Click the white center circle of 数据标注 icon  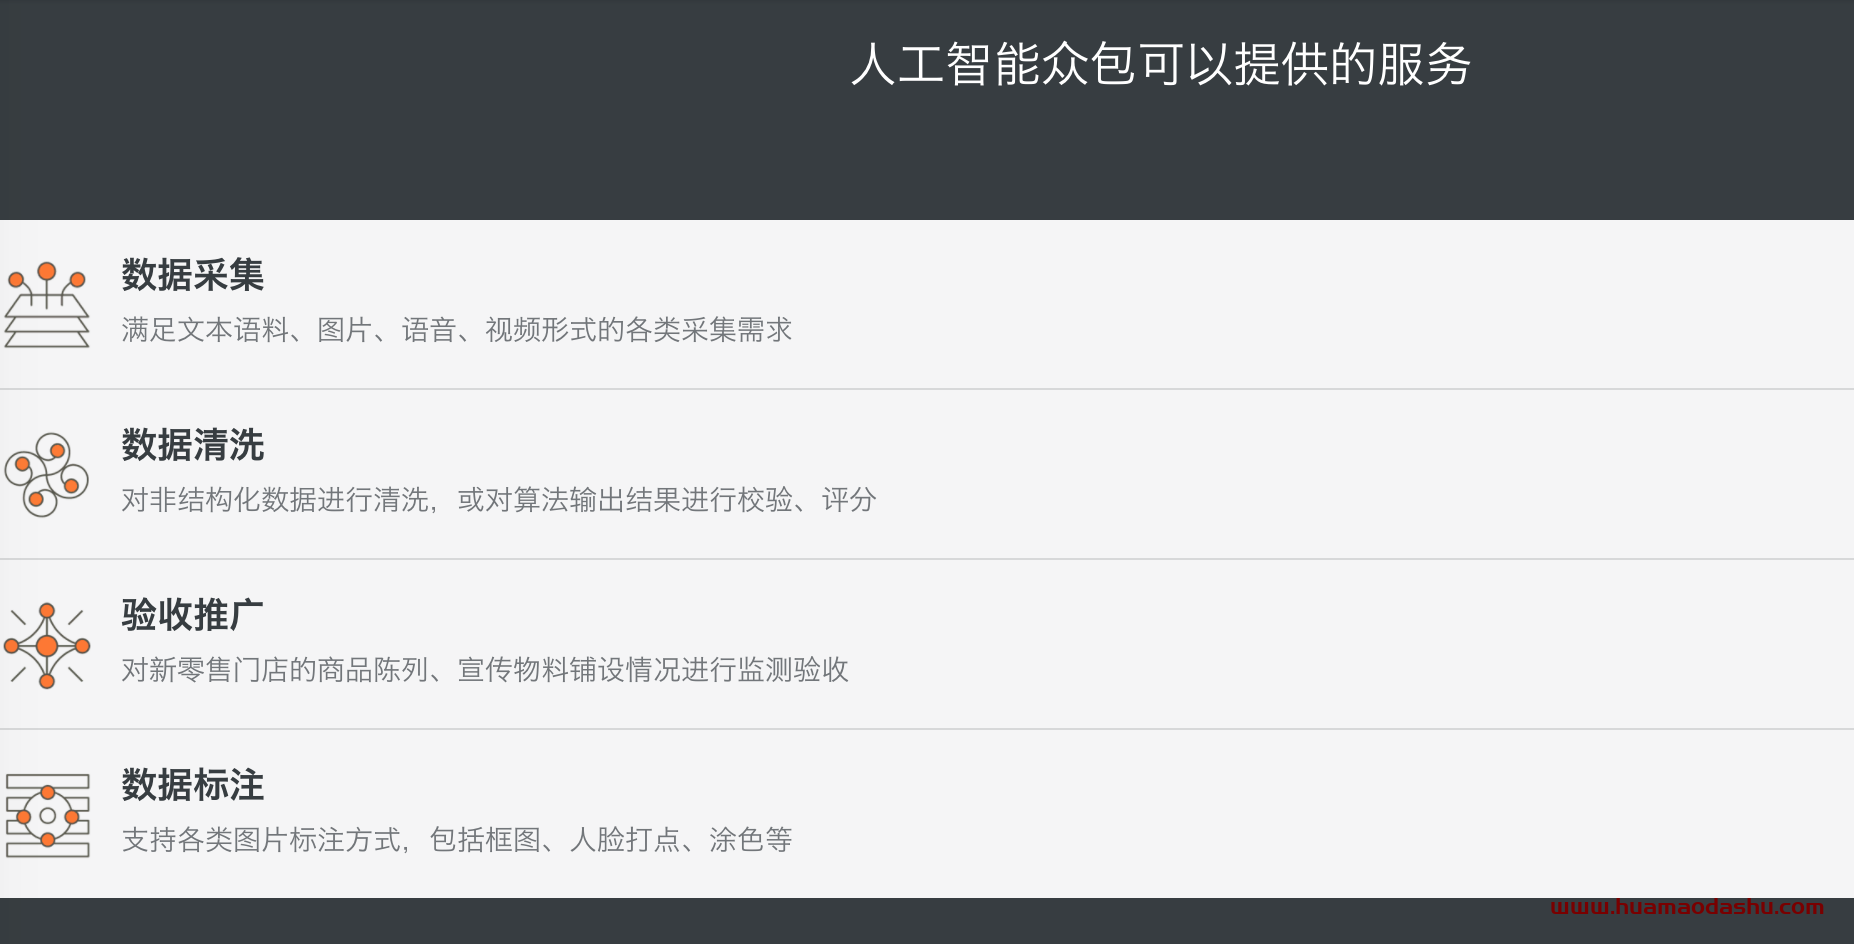click(x=47, y=816)
